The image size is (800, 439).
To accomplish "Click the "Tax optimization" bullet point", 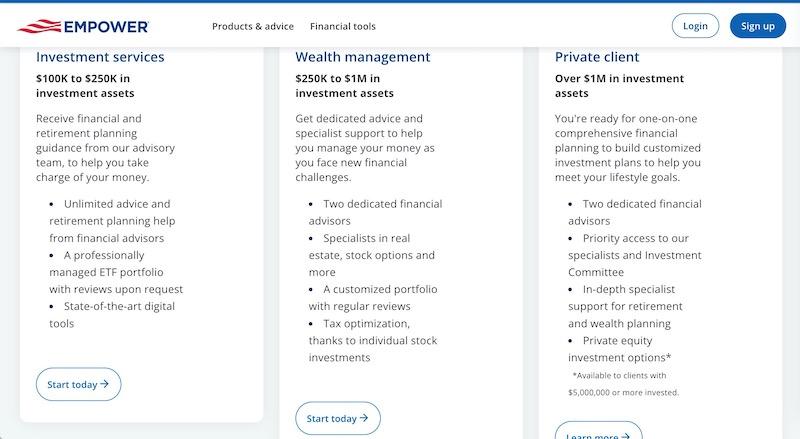I will 373,332.
